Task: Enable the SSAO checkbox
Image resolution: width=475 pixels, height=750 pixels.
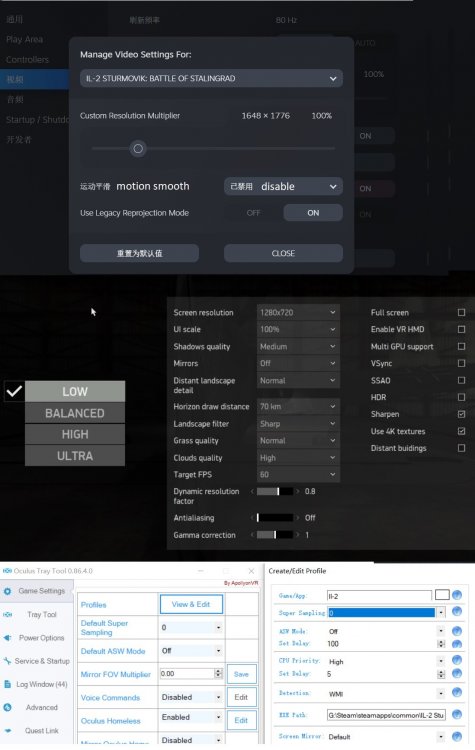Action: pos(461,380)
